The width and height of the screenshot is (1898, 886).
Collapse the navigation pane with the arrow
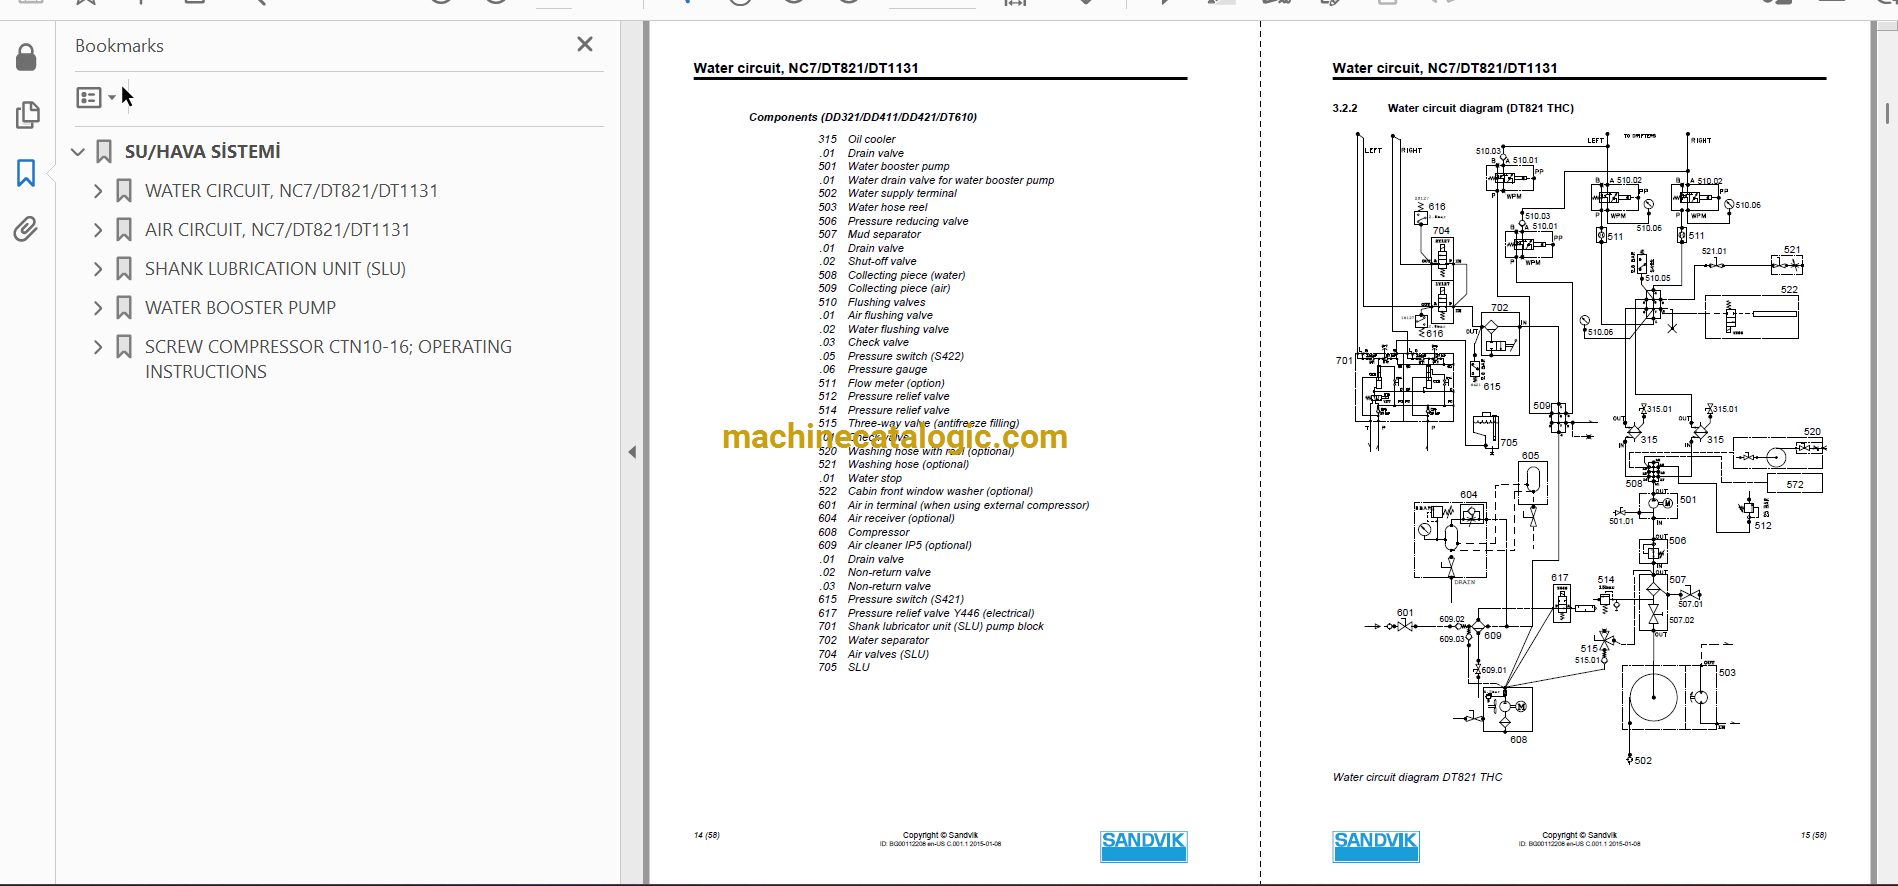coord(632,452)
